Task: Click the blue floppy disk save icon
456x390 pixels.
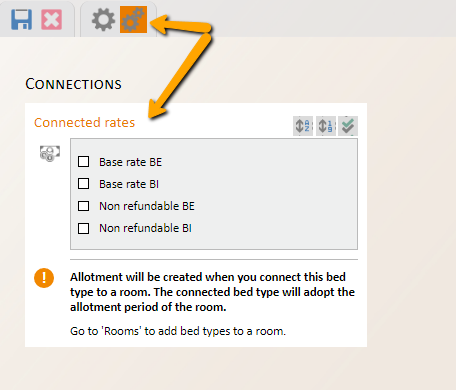Action: tap(22, 20)
